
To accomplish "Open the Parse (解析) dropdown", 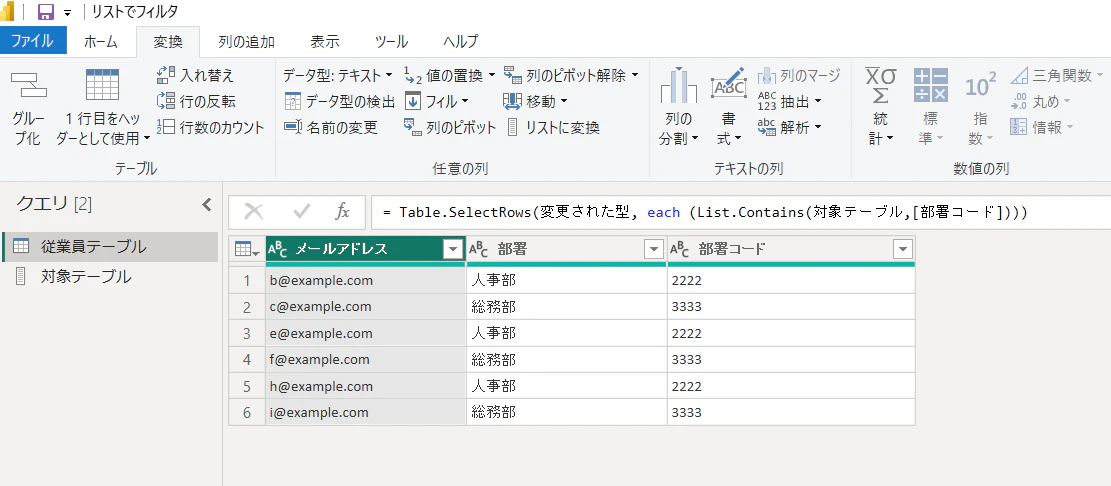I will (x=789, y=128).
